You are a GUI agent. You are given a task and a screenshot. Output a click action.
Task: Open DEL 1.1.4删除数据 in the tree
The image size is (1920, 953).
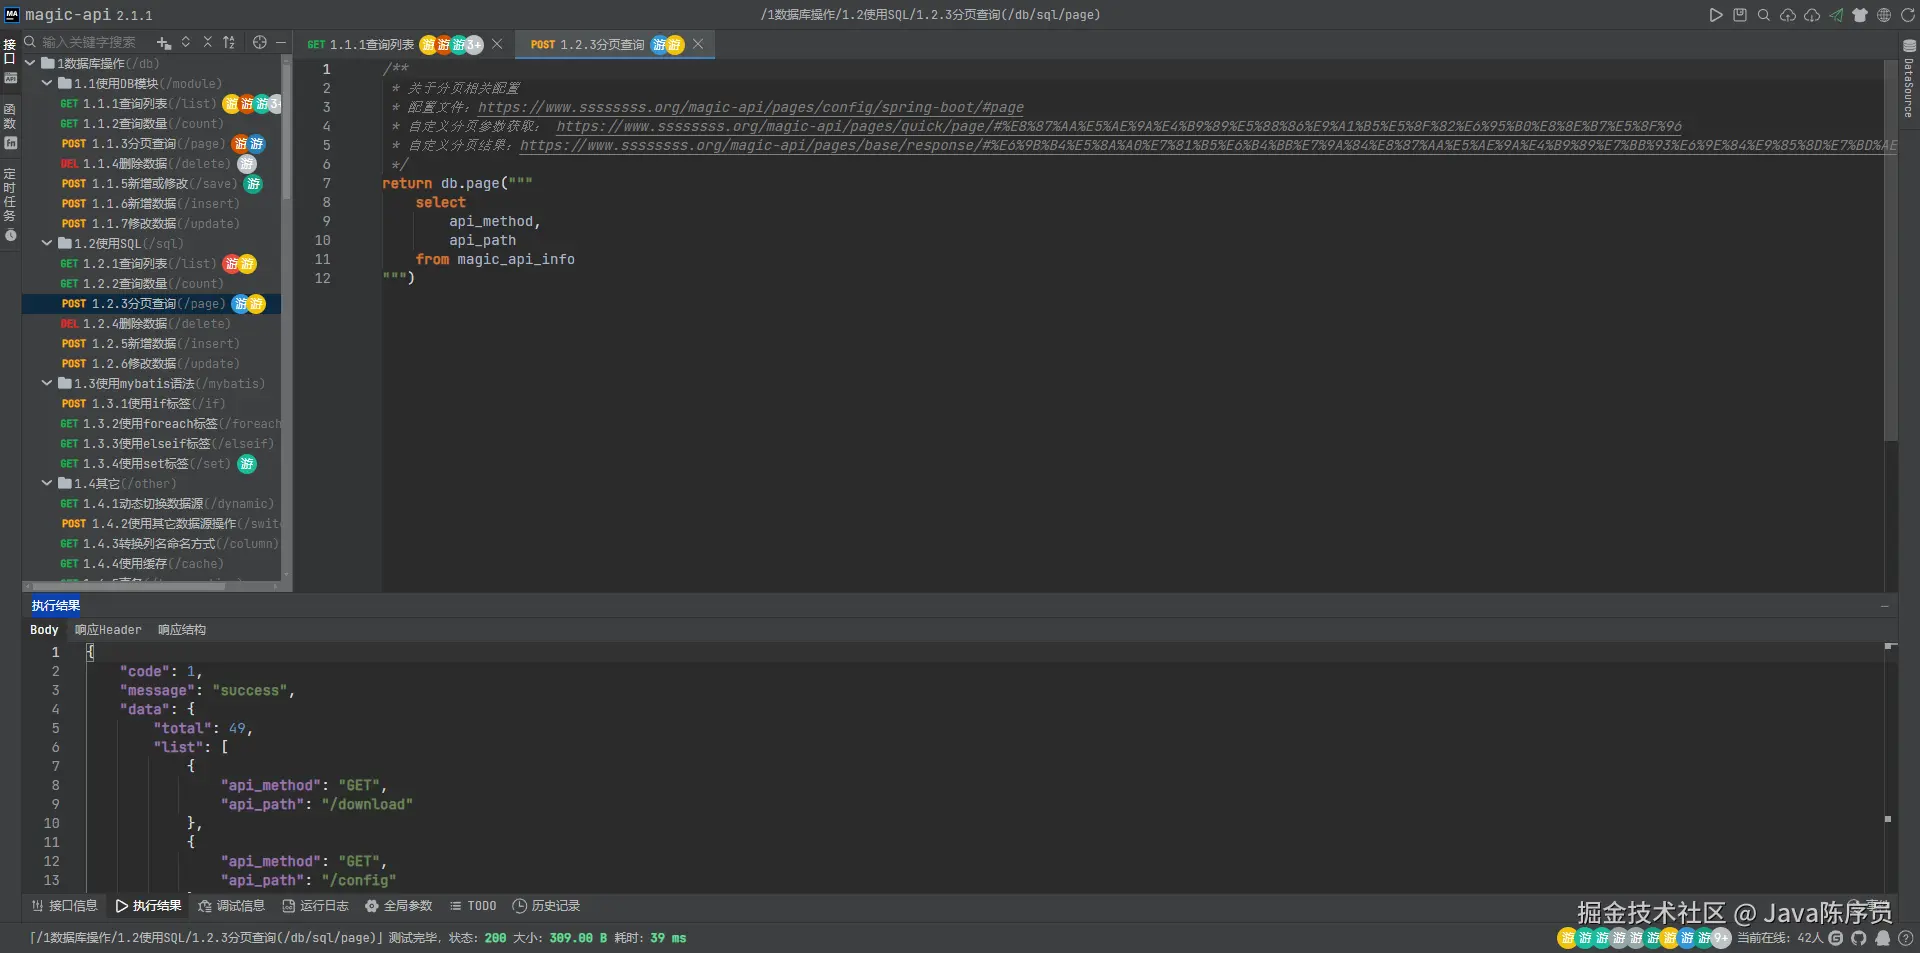click(144, 164)
